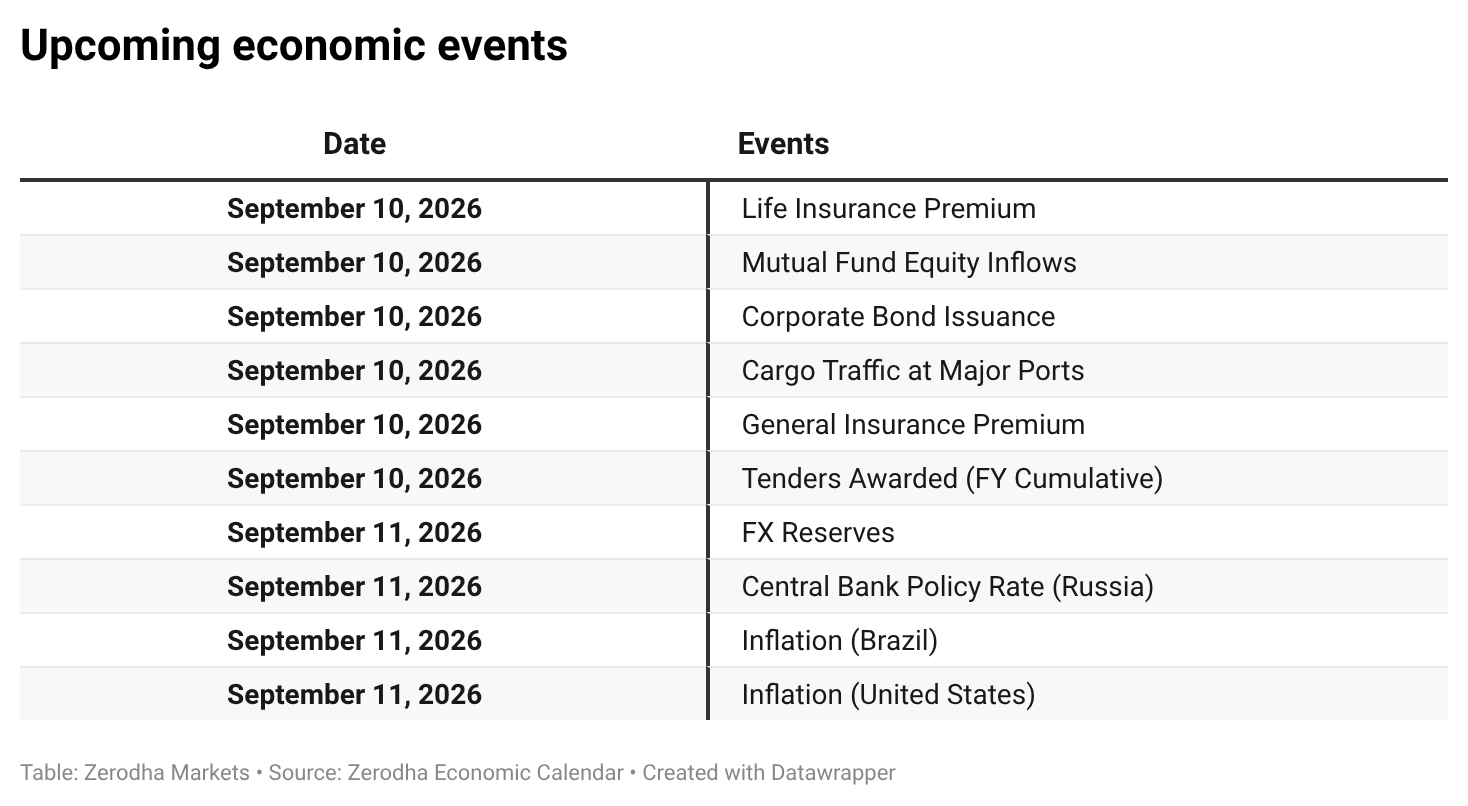Click the date next to FX Reserves
This screenshot has width=1468, height=806.
coord(354,533)
